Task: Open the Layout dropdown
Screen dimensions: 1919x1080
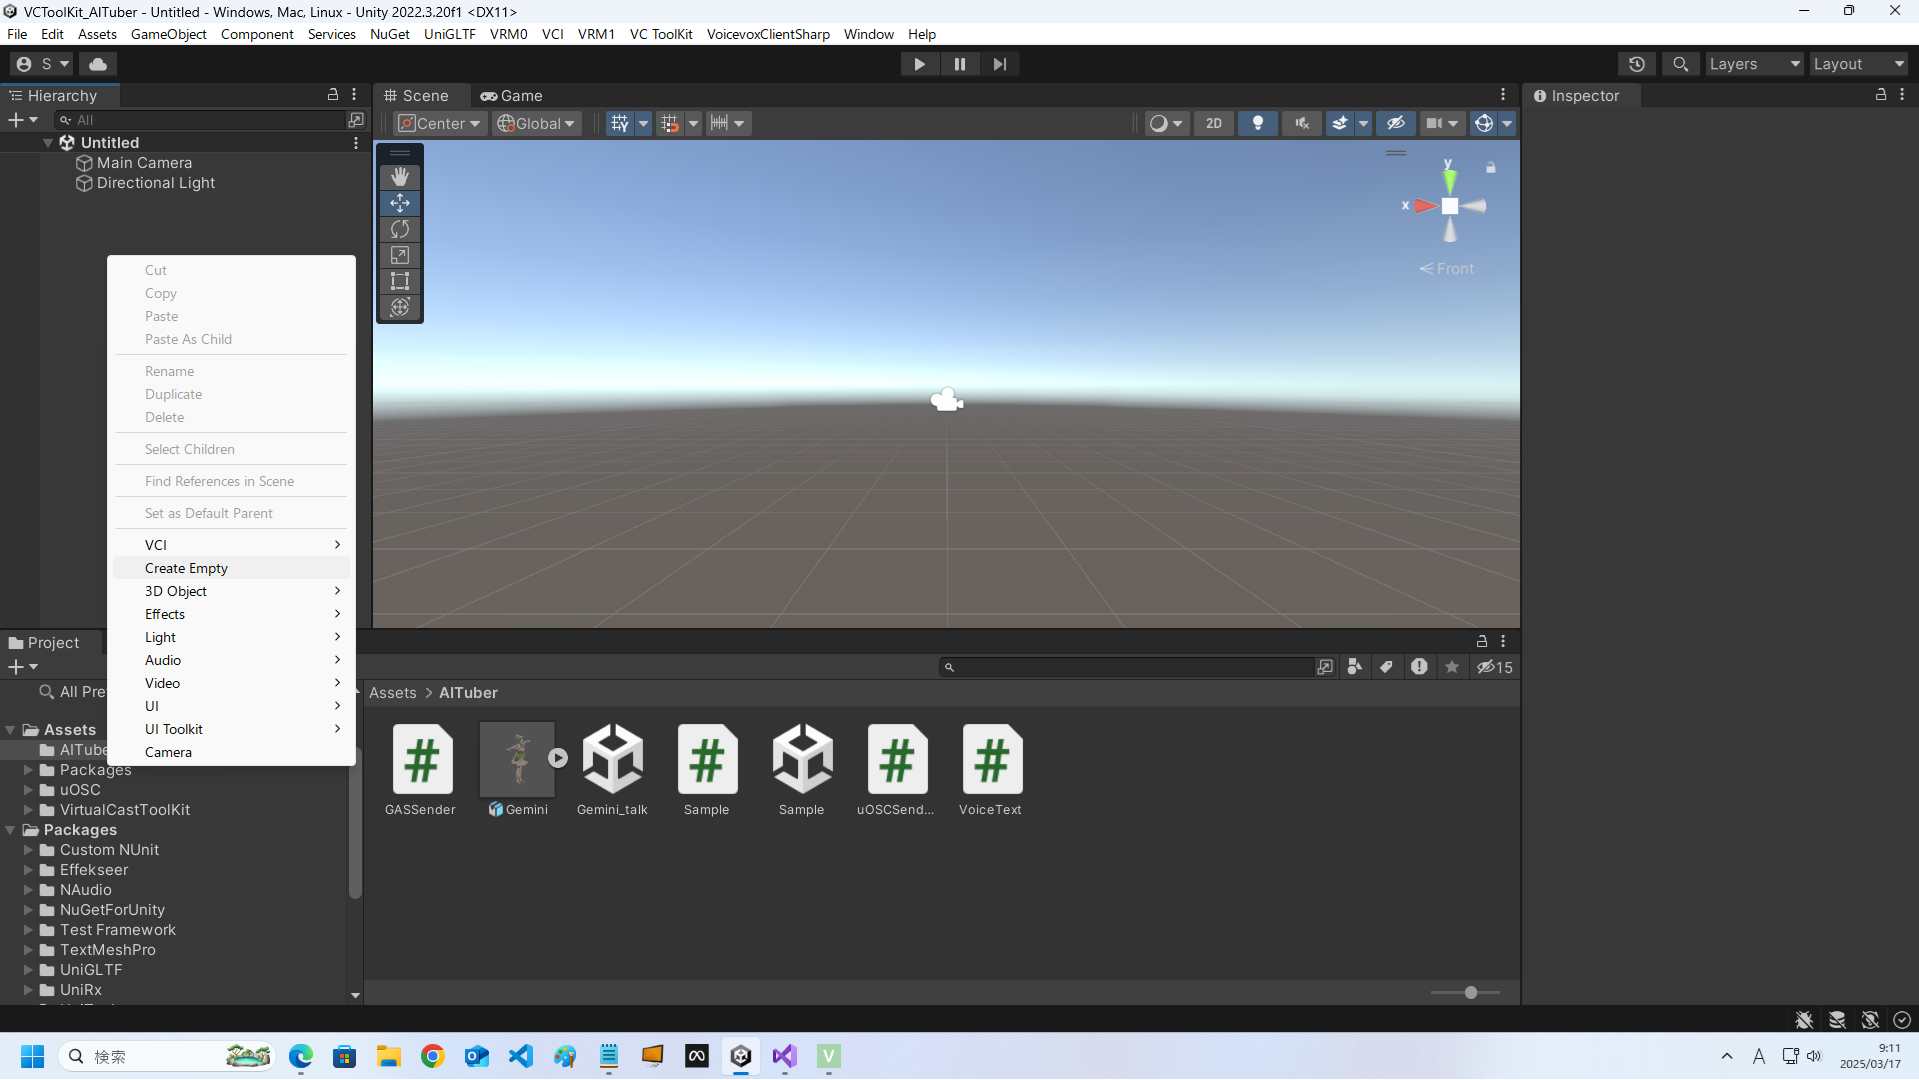Action: [1859, 64]
